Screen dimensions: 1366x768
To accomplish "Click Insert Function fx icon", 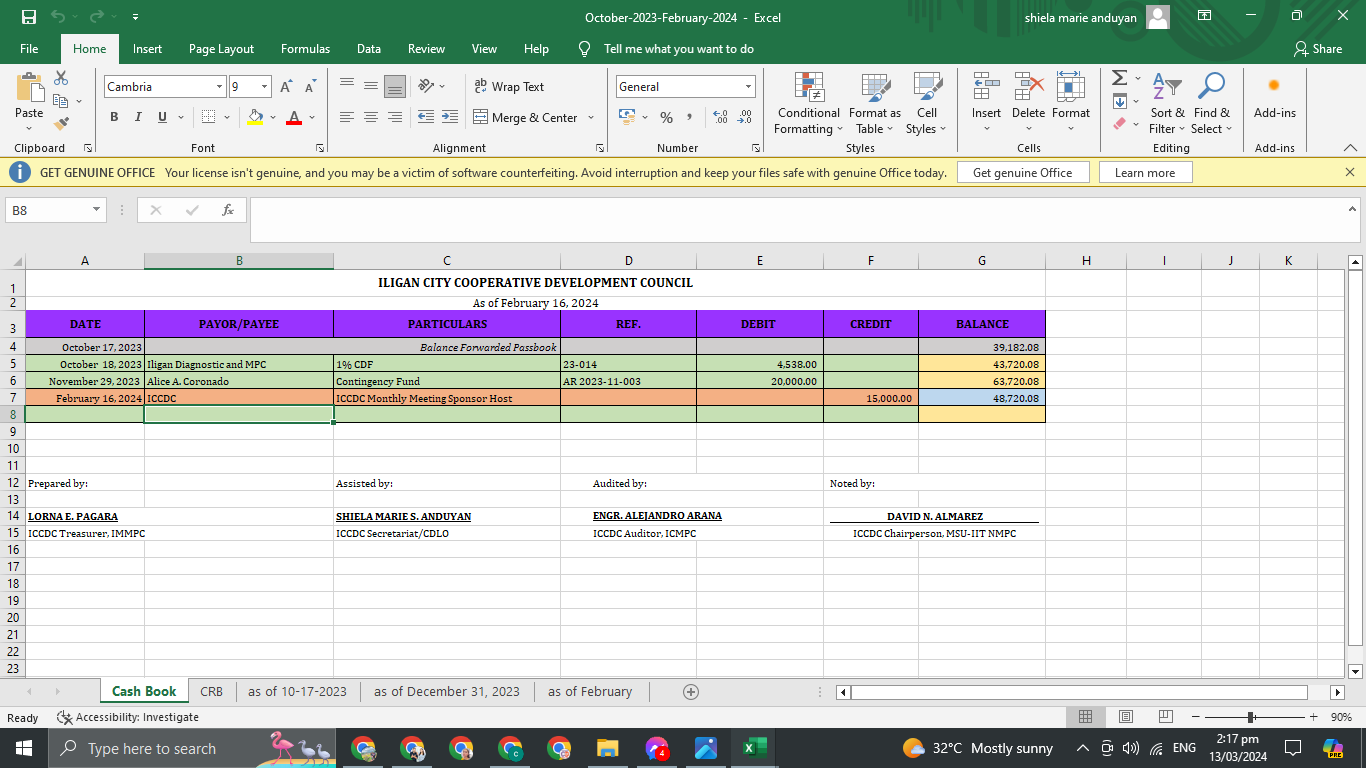I will pyautogui.click(x=228, y=210).
